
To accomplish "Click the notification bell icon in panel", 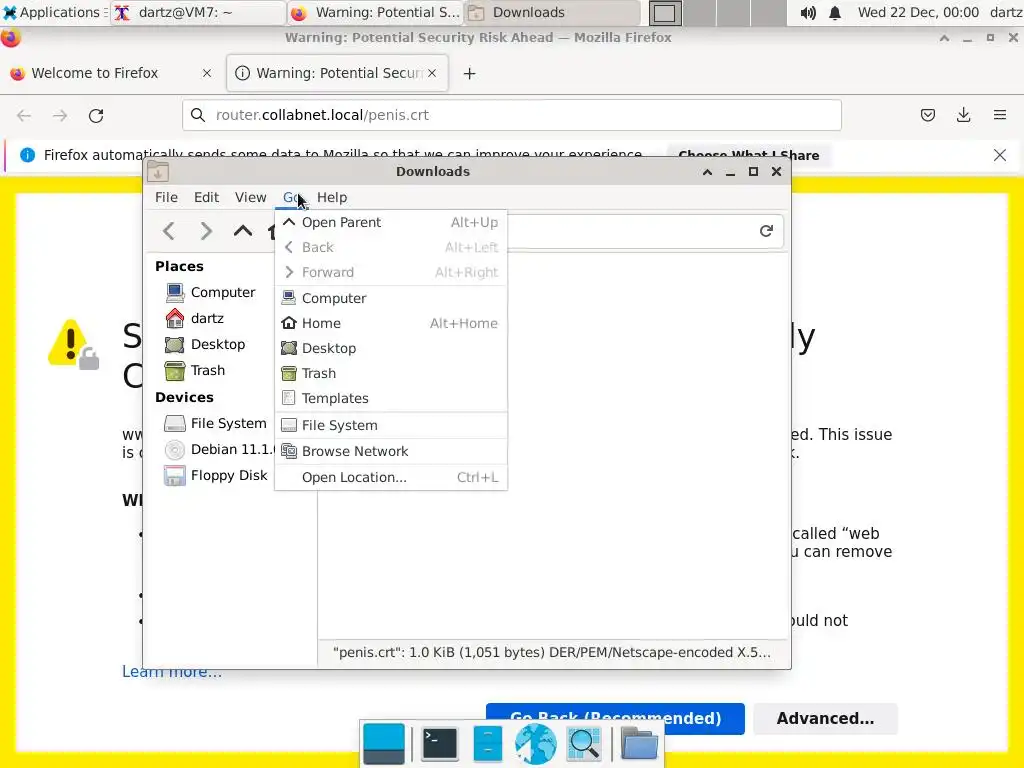I will tap(835, 12).
